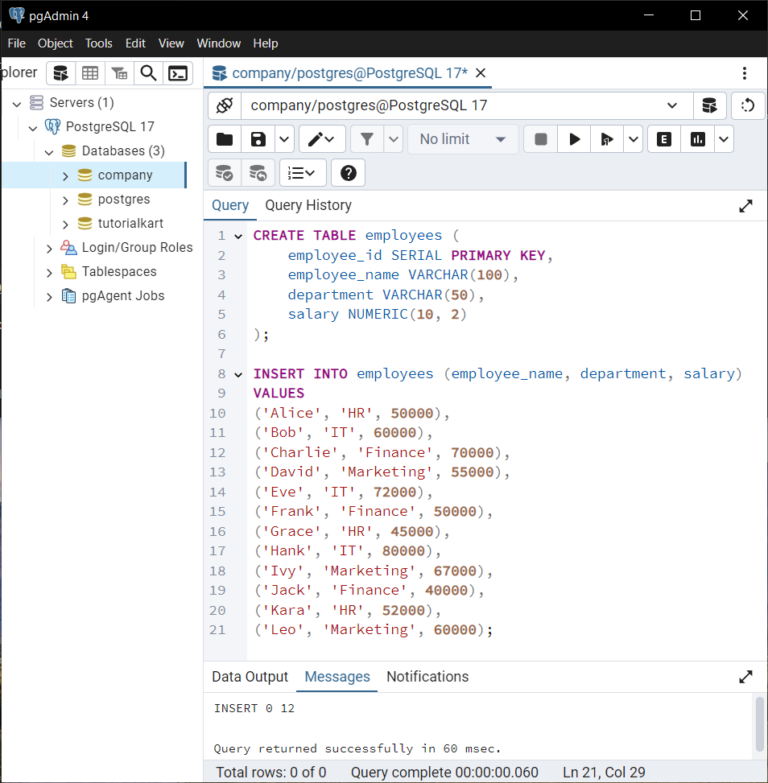This screenshot has width=768, height=783.
Task: Click the Commit transaction icon
Action: tap(225, 173)
